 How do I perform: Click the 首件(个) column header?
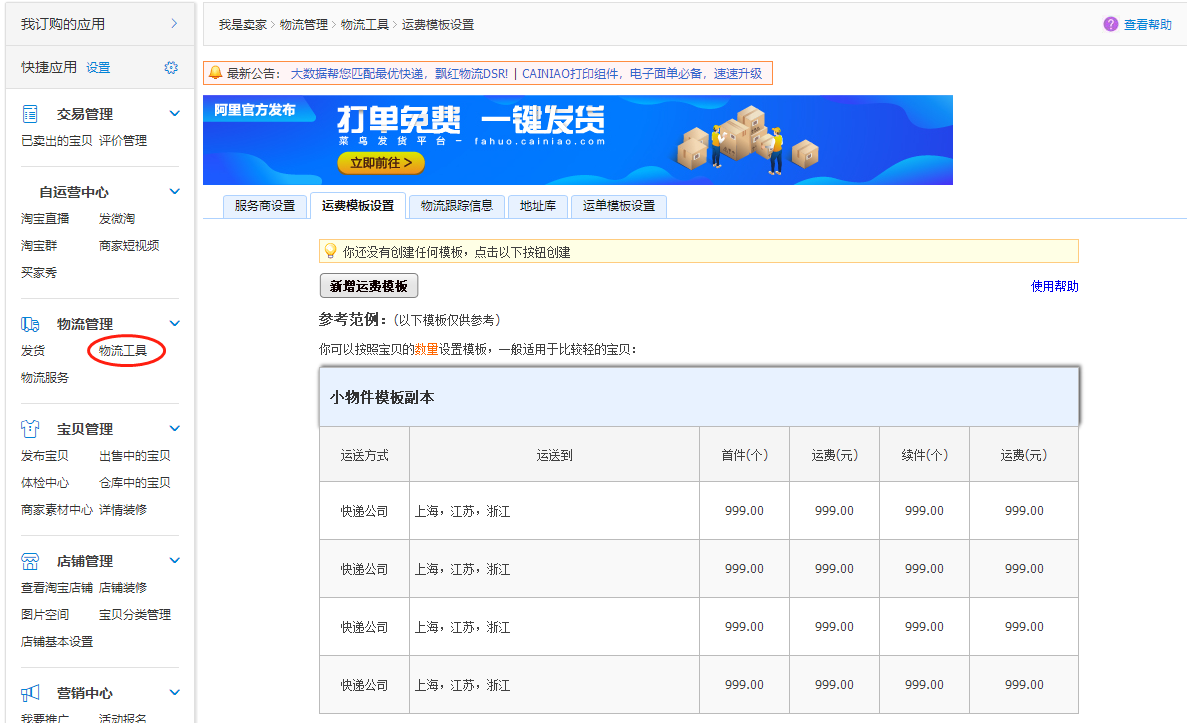744,455
